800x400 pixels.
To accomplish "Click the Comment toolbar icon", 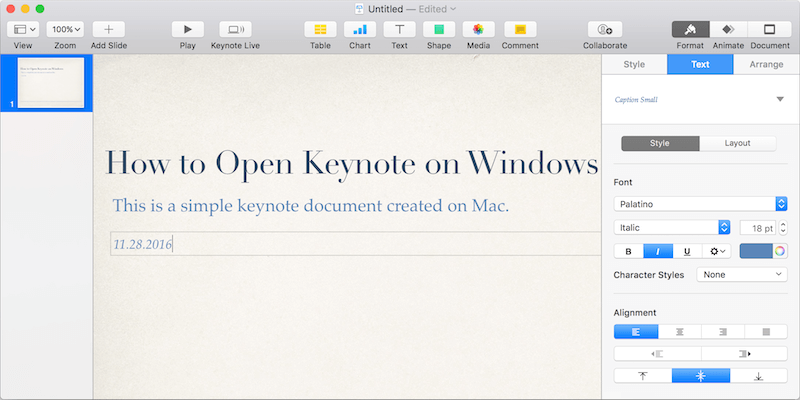I will (520, 30).
